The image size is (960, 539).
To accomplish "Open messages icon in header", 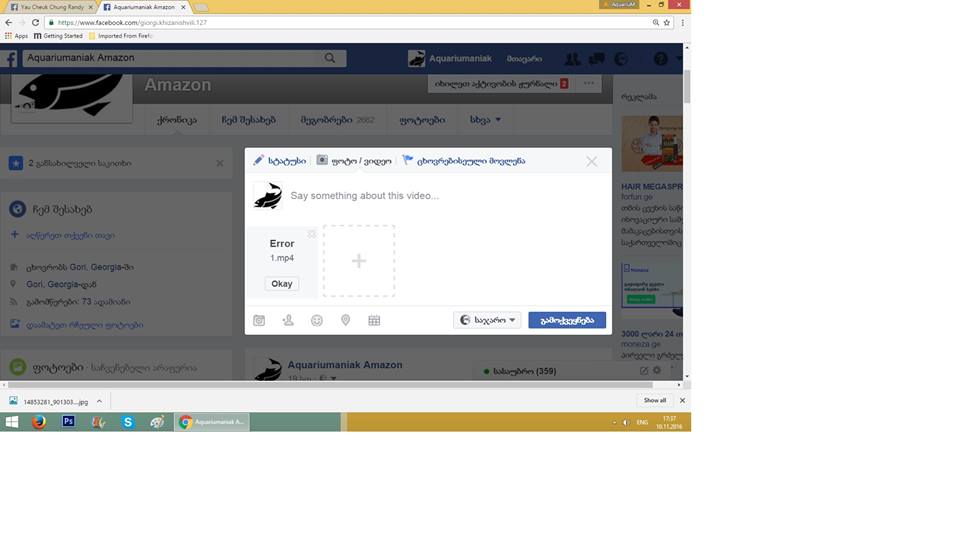I will (596, 59).
